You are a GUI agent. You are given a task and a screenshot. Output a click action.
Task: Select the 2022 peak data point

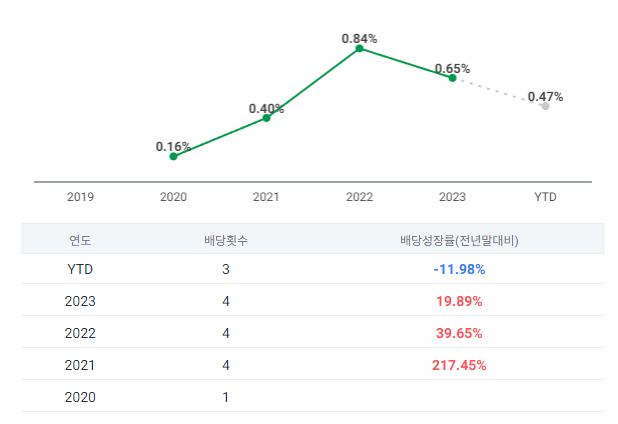click(x=359, y=48)
